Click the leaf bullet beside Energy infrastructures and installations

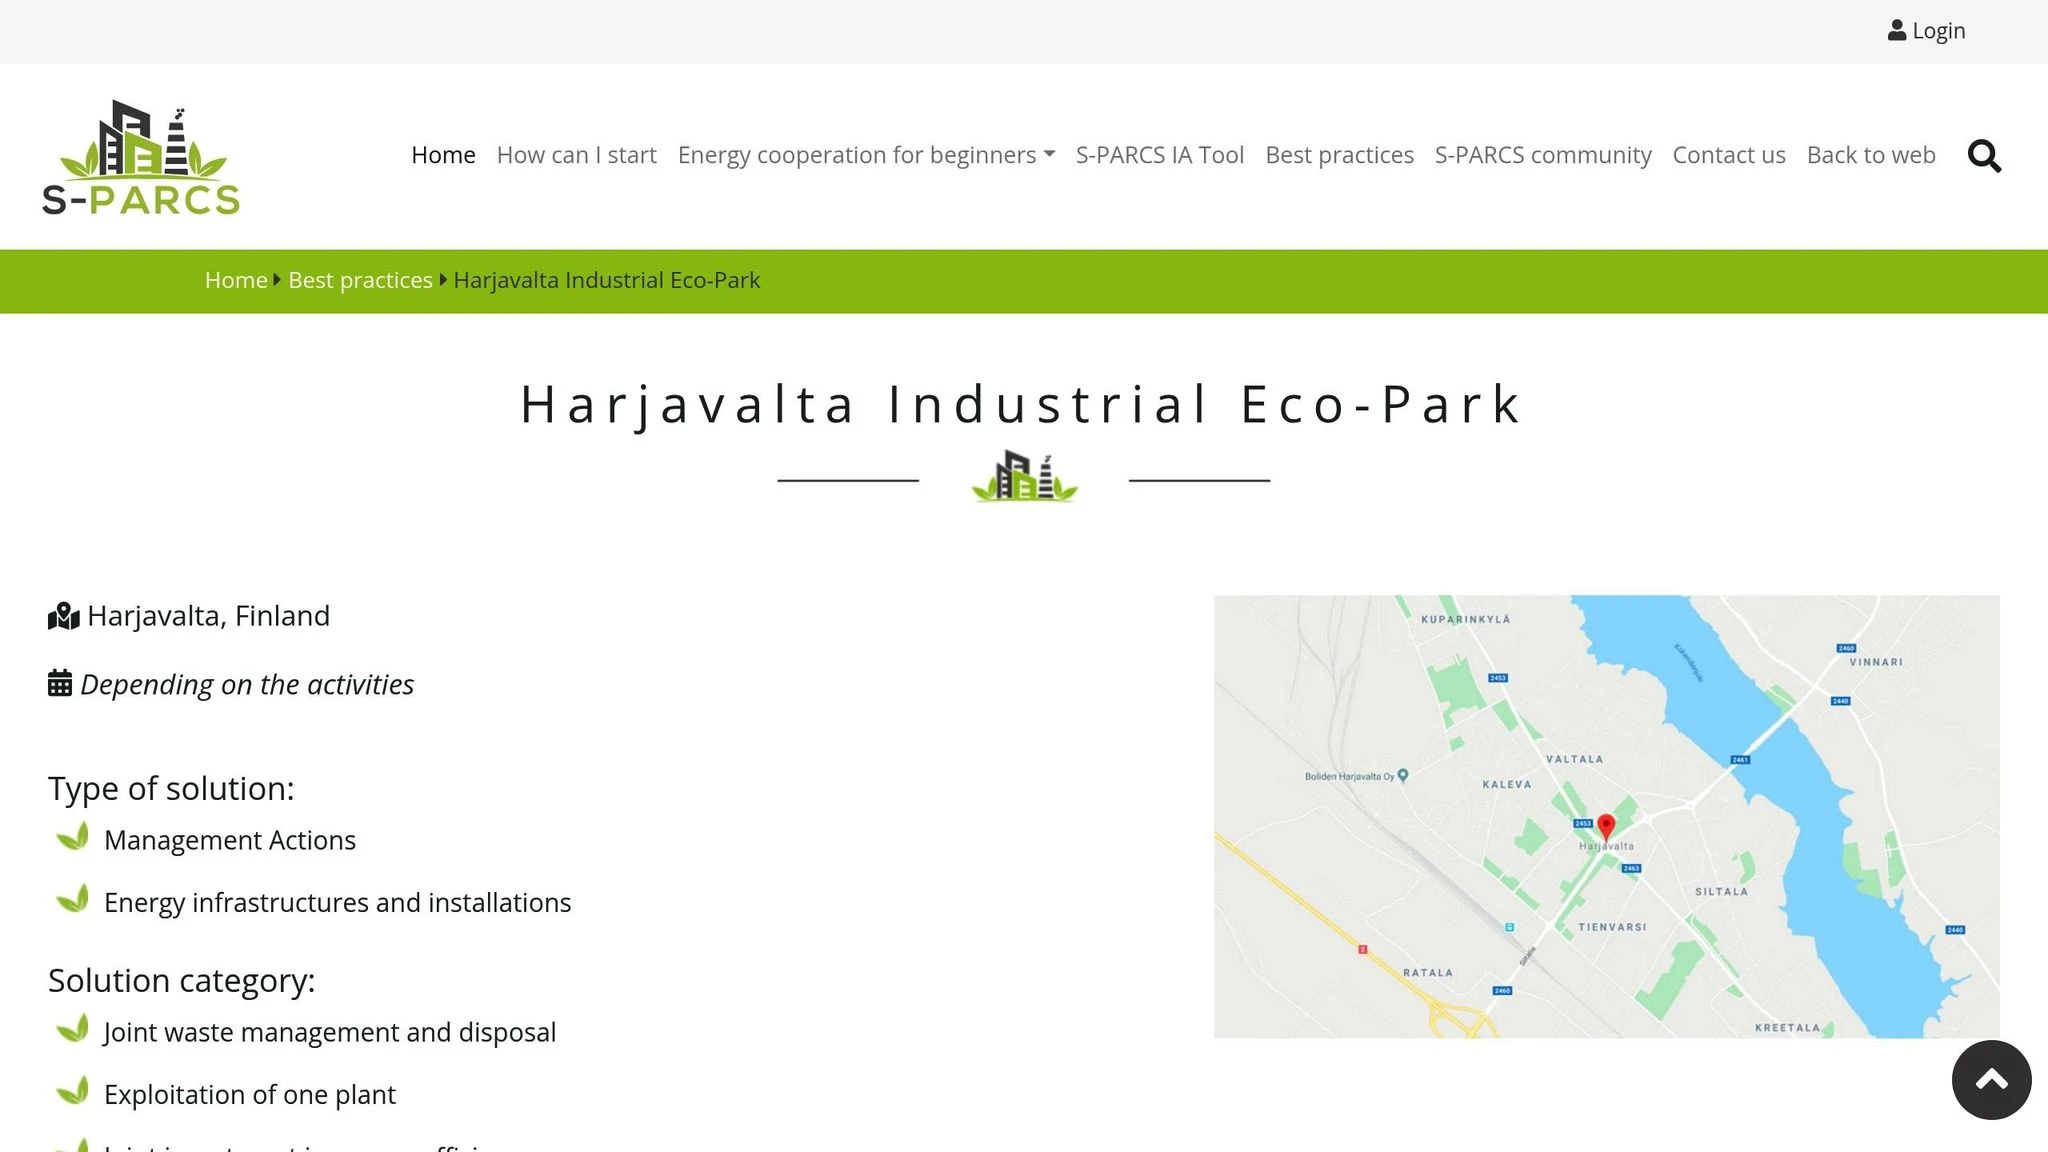pos(73,899)
